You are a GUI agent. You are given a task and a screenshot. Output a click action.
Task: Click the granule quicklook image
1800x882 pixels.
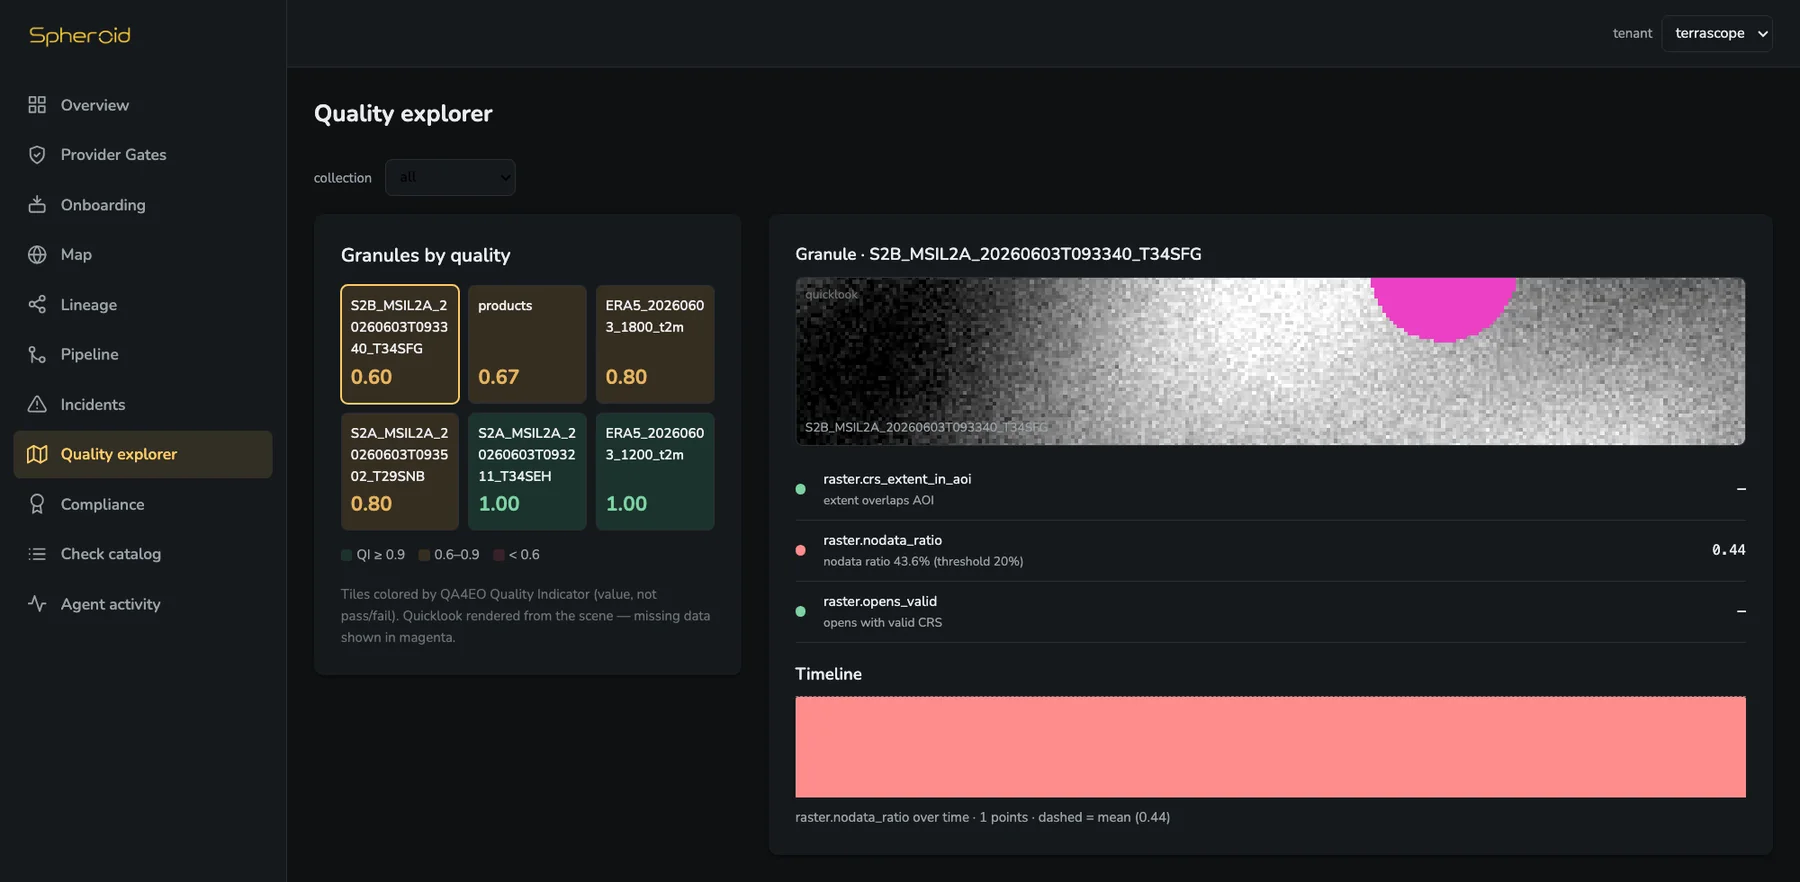click(x=1270, y=361)
